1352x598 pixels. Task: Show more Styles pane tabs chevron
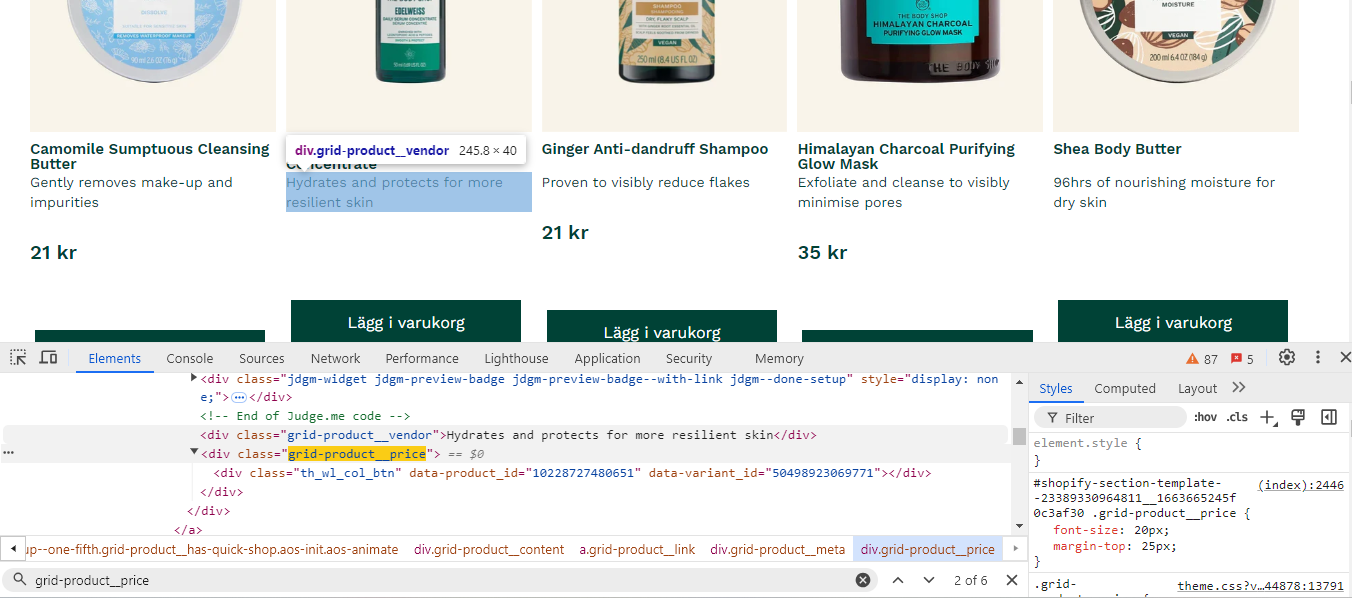click(1239, 388)
